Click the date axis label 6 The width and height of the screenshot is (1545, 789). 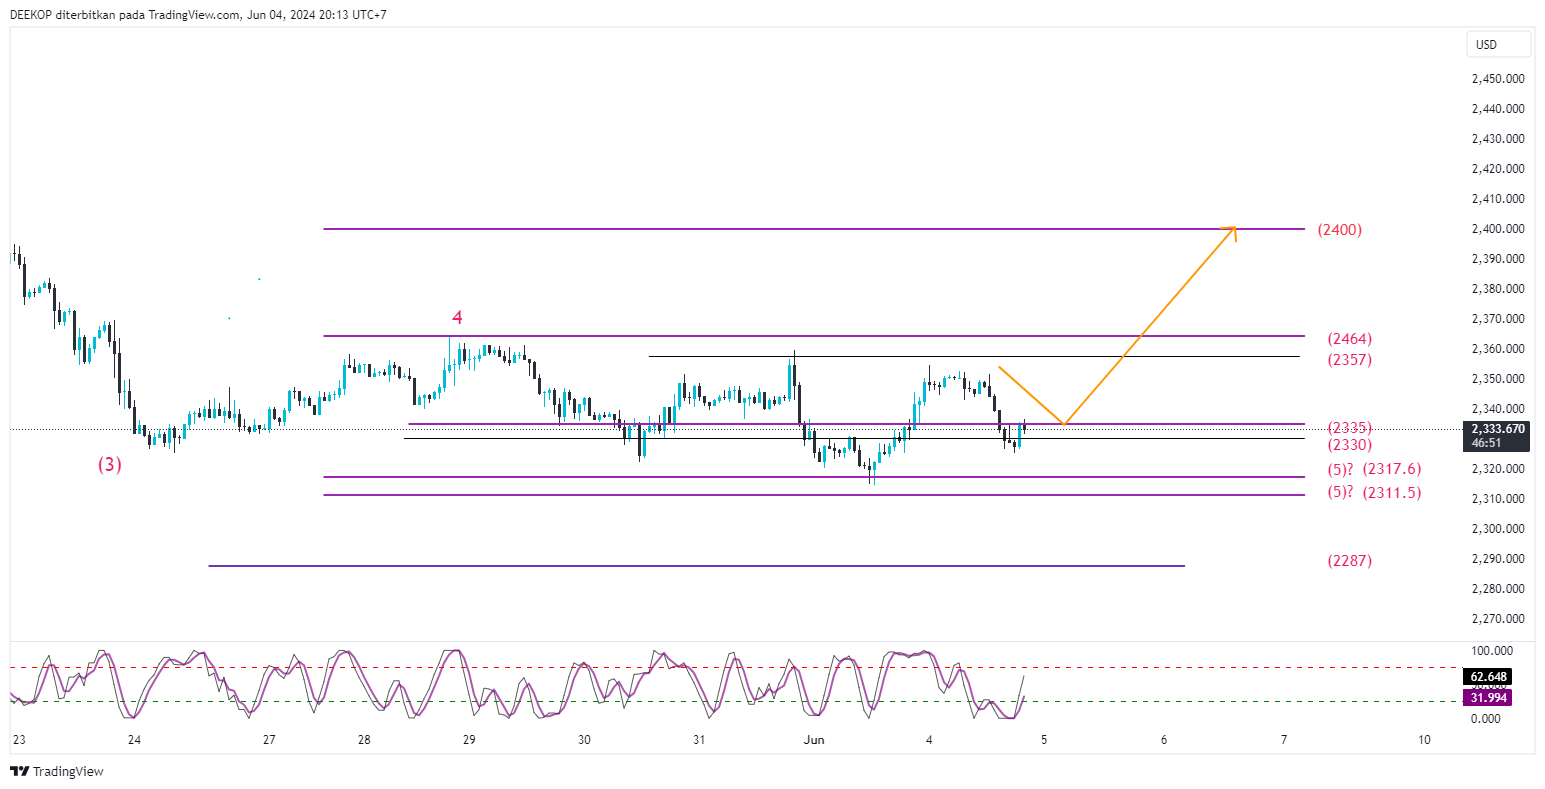coord(1164,741)
